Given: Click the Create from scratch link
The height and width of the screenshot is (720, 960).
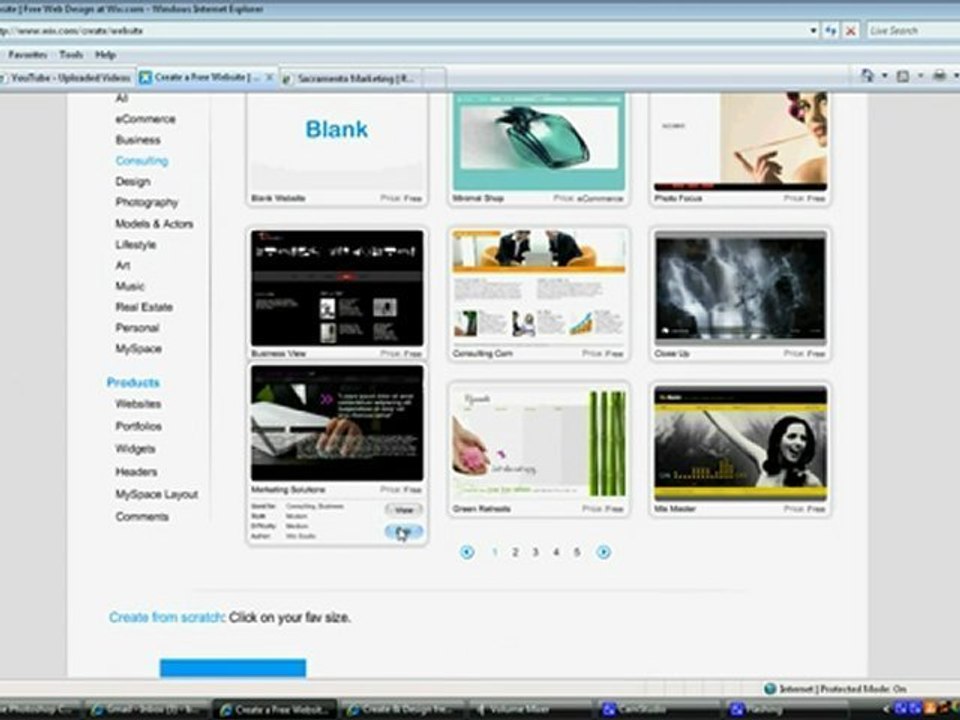Looking at the screenshot, I should tap(167, 617).
